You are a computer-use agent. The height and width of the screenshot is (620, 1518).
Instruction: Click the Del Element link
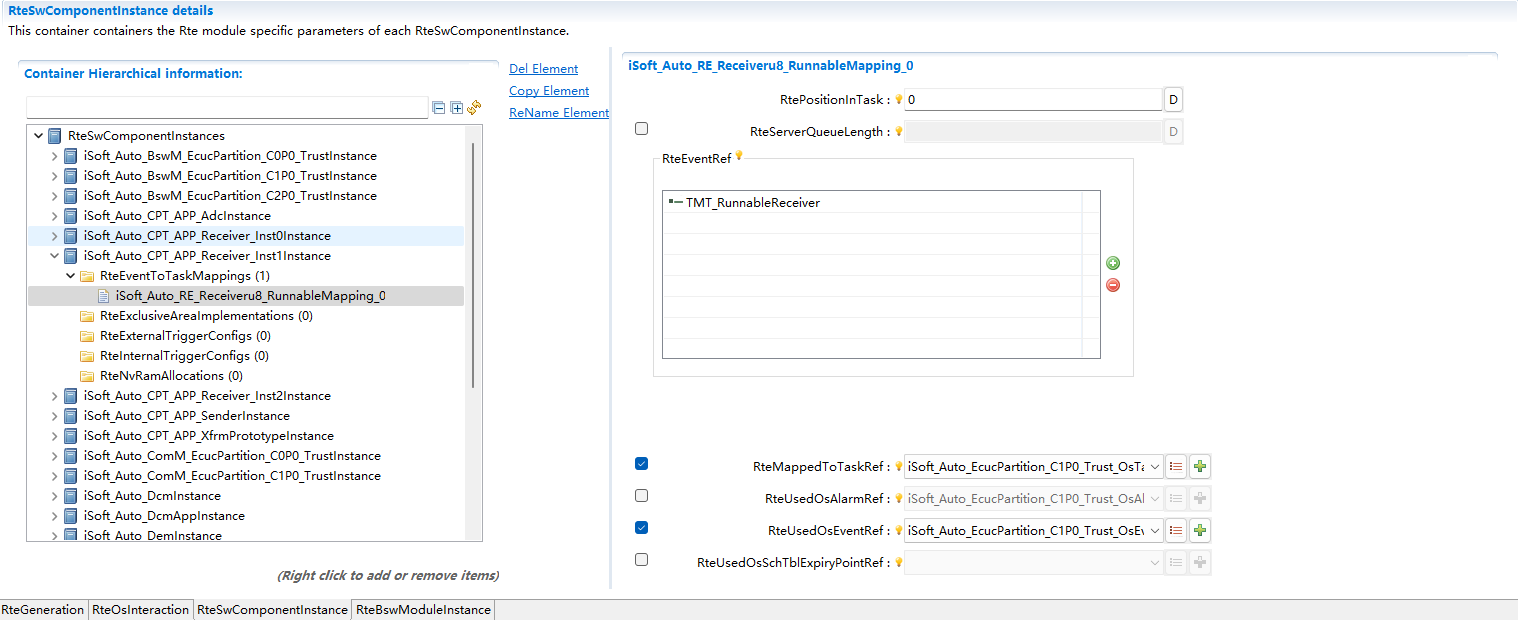(x=543, y=69)
